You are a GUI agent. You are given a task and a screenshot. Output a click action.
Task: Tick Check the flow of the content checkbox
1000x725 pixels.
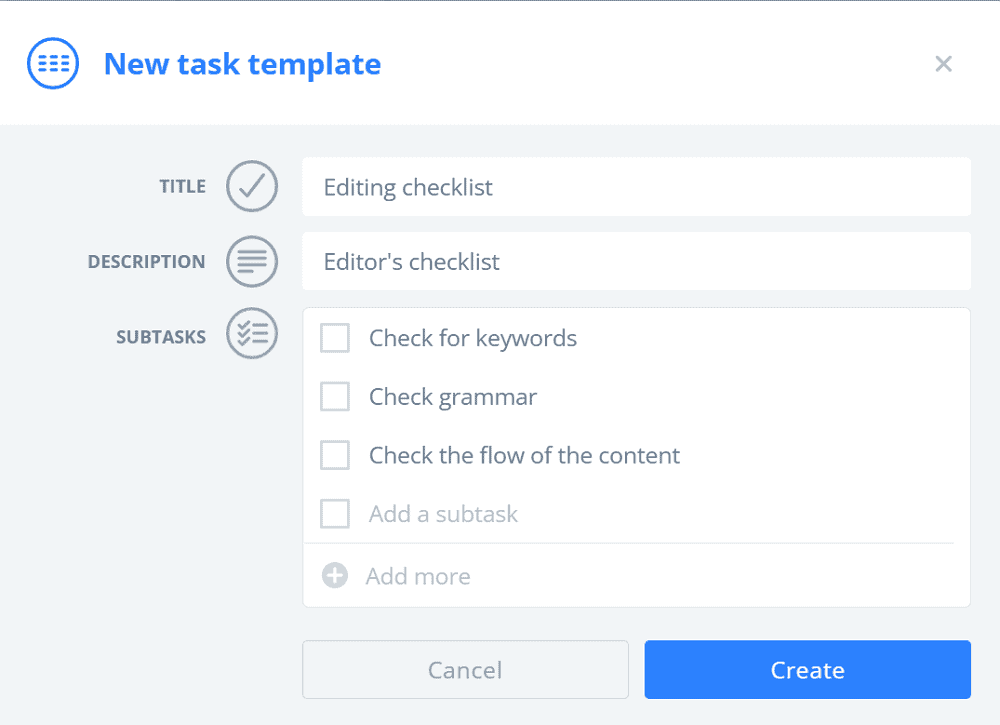coord(335,455)
